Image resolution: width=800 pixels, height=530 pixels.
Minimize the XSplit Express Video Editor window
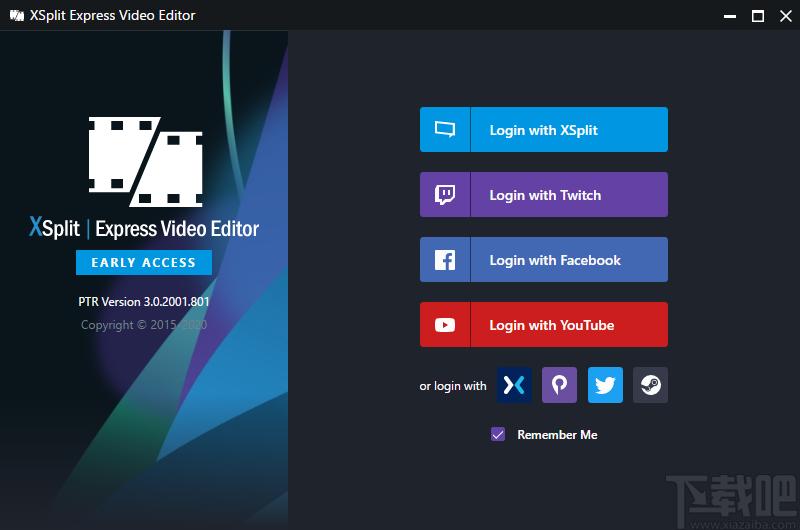[x=730, y=16]
